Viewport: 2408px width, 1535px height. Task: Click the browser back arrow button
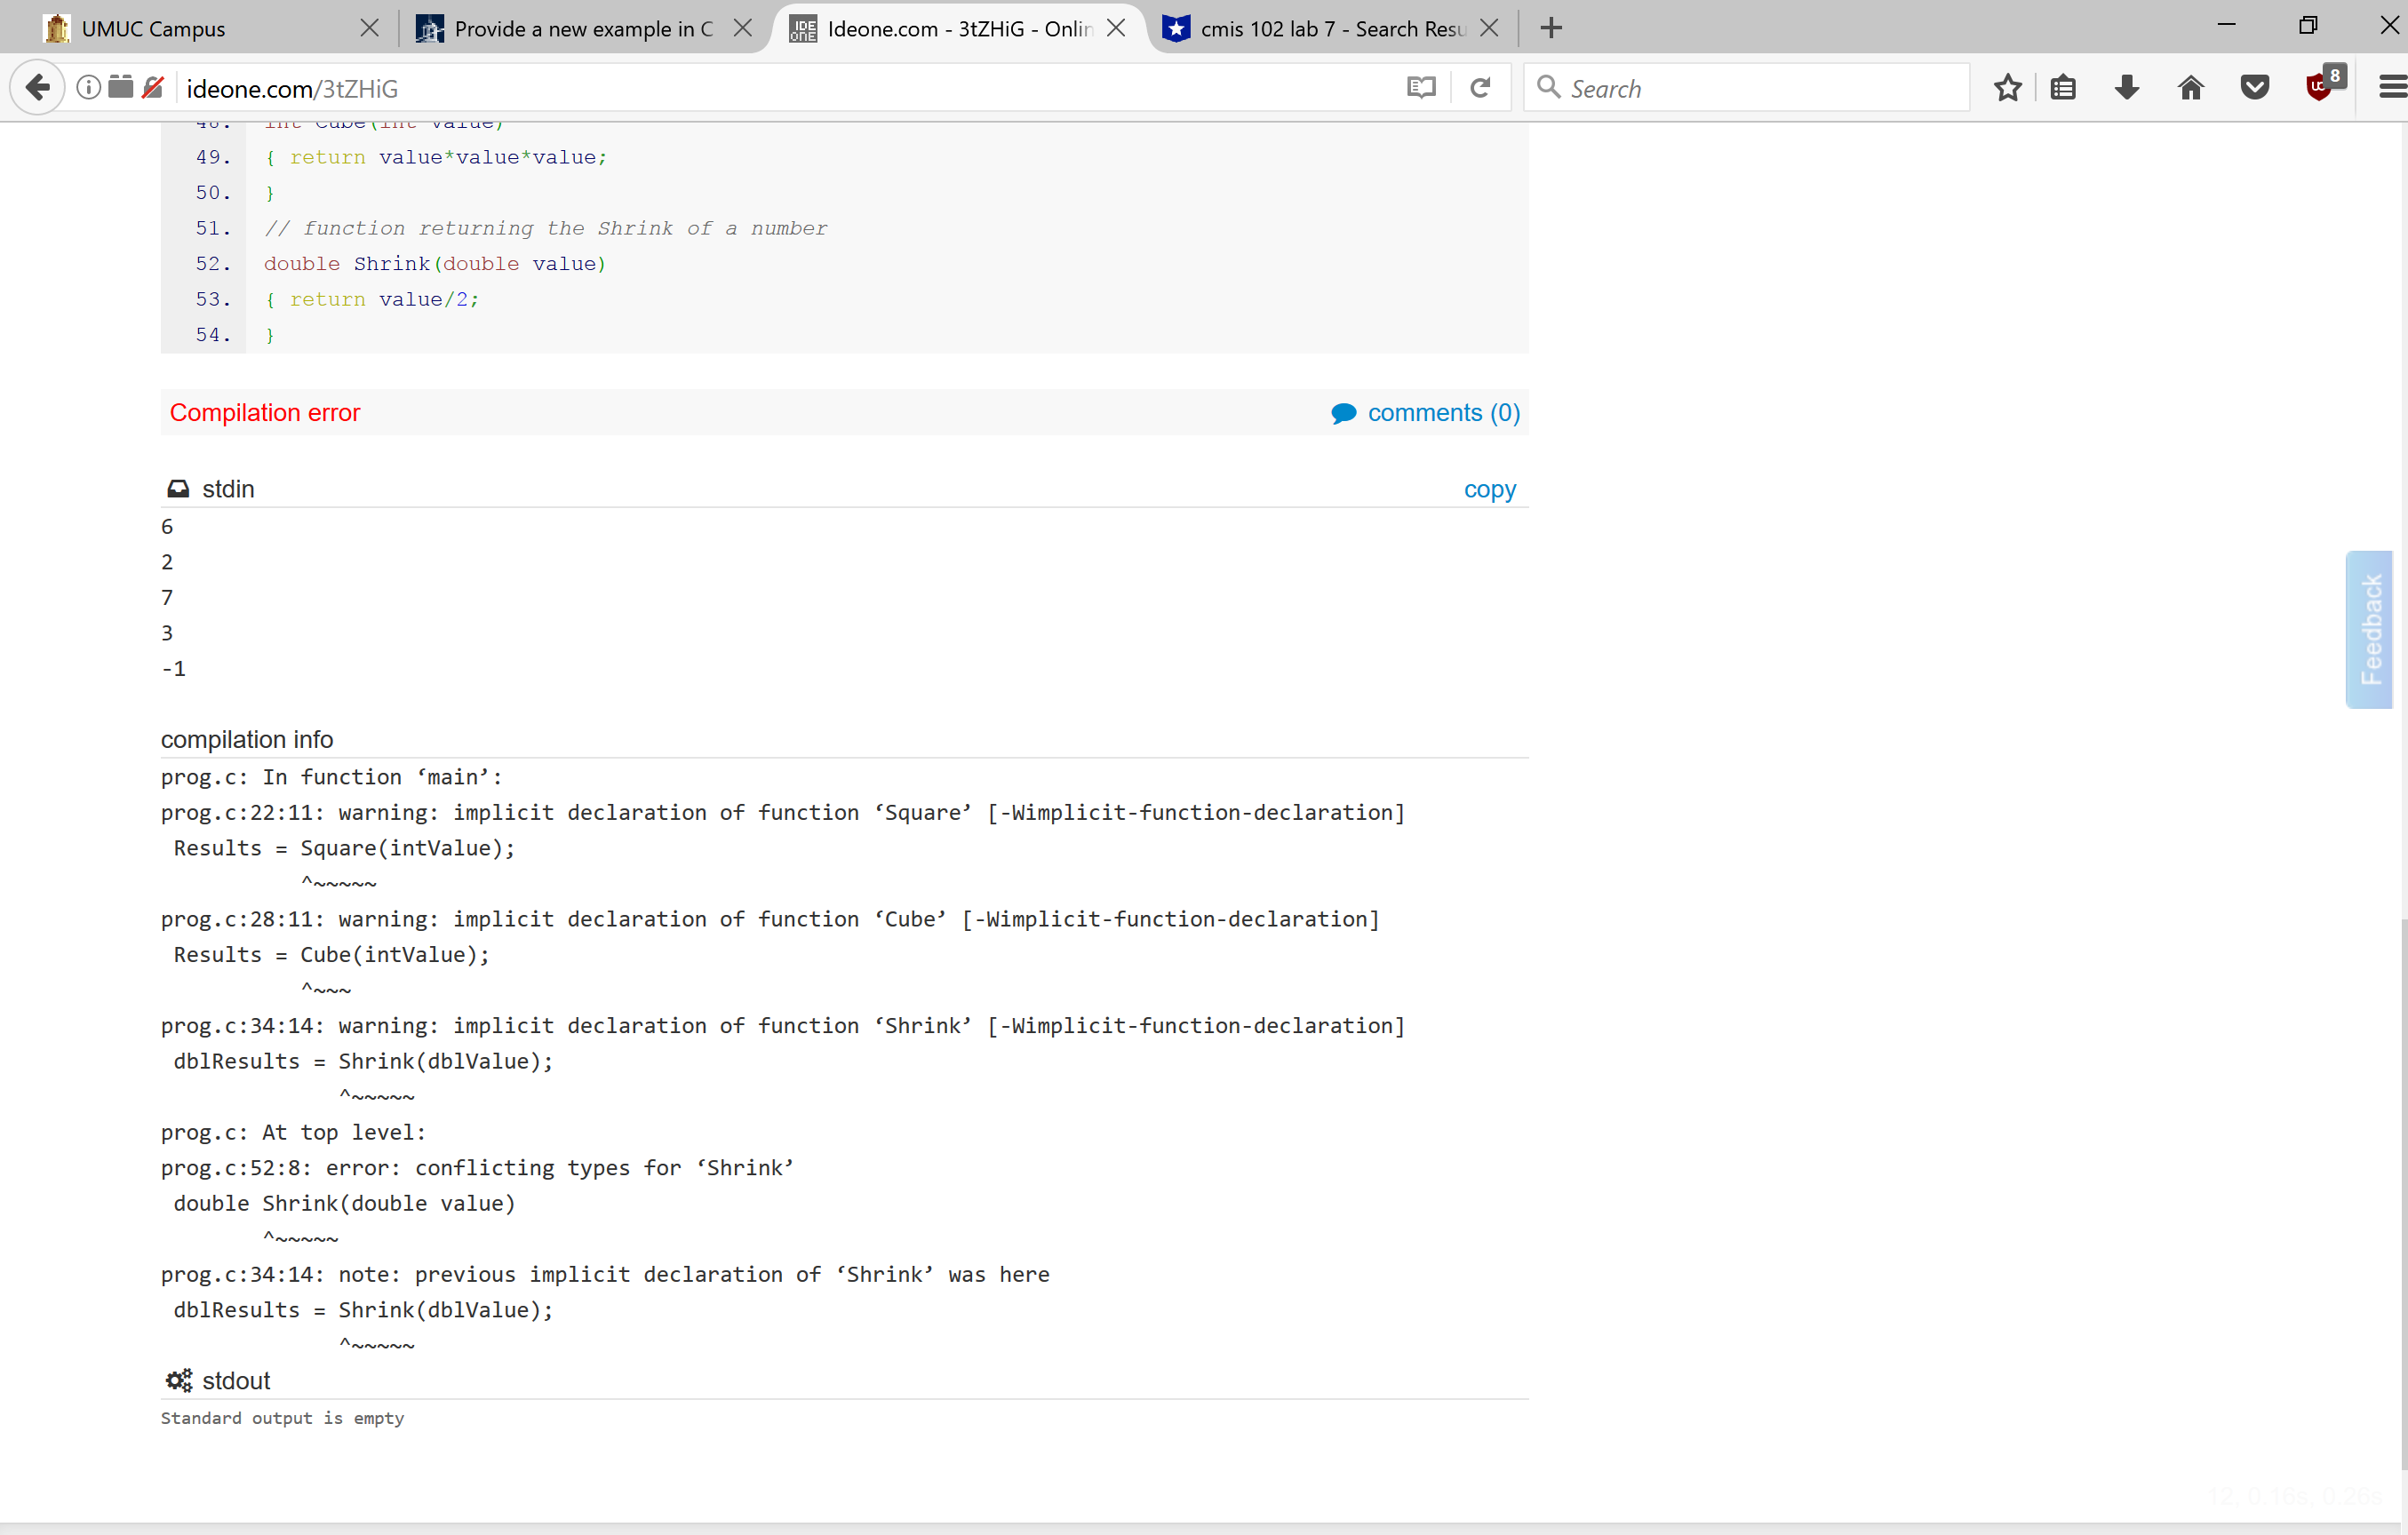[37, 88]
